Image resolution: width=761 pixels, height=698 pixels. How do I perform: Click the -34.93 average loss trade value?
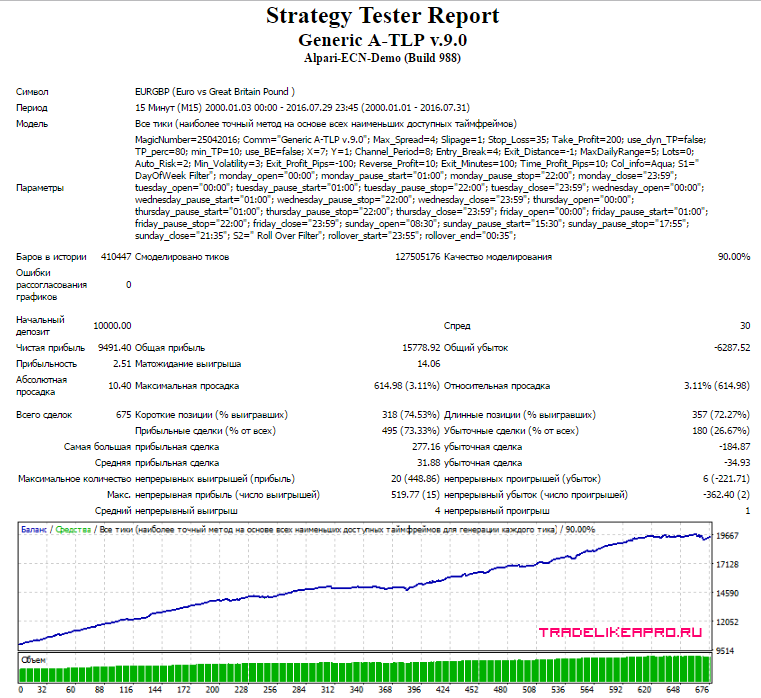737,463
